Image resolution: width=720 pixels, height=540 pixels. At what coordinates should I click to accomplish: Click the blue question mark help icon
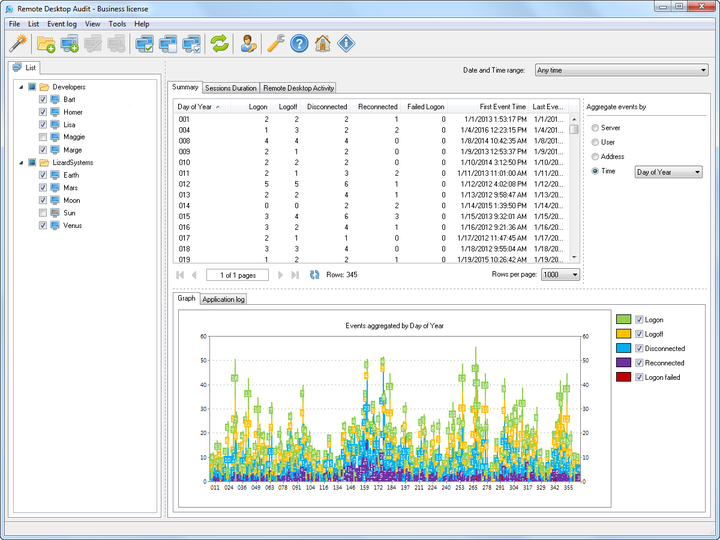tap(299, 44)
